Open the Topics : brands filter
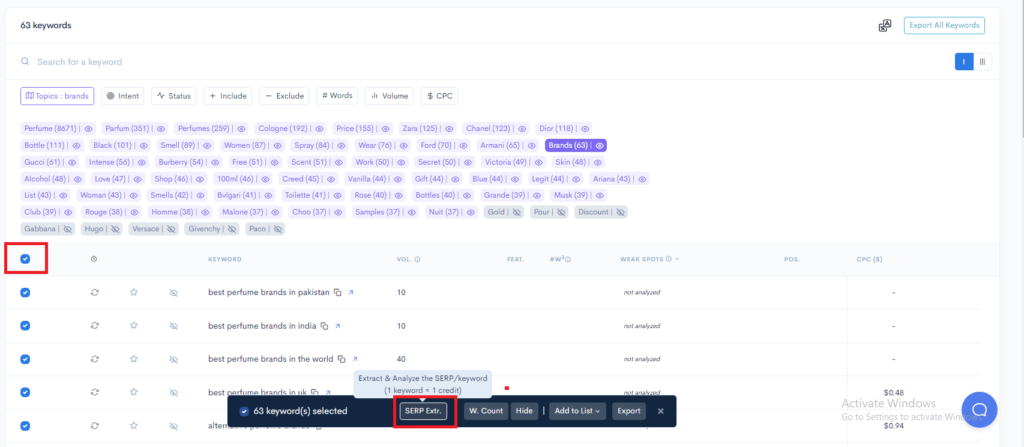The height and width of the screenshot is (447, 1024). click(57, 96)
